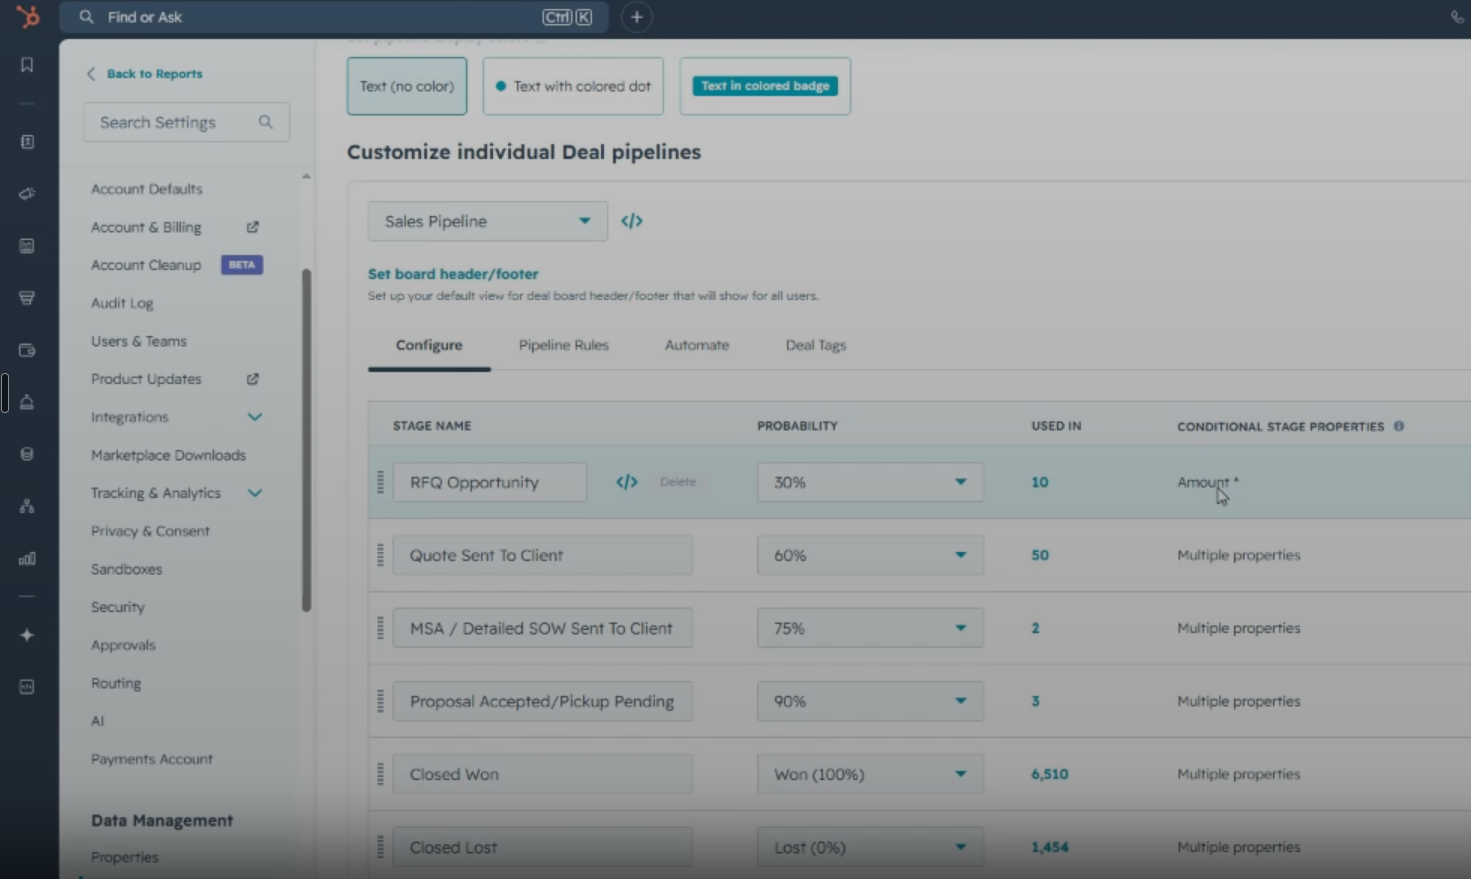Open the workflows hierarchy icon in left rail
The image size is (1471, 879).
[27, 506]
